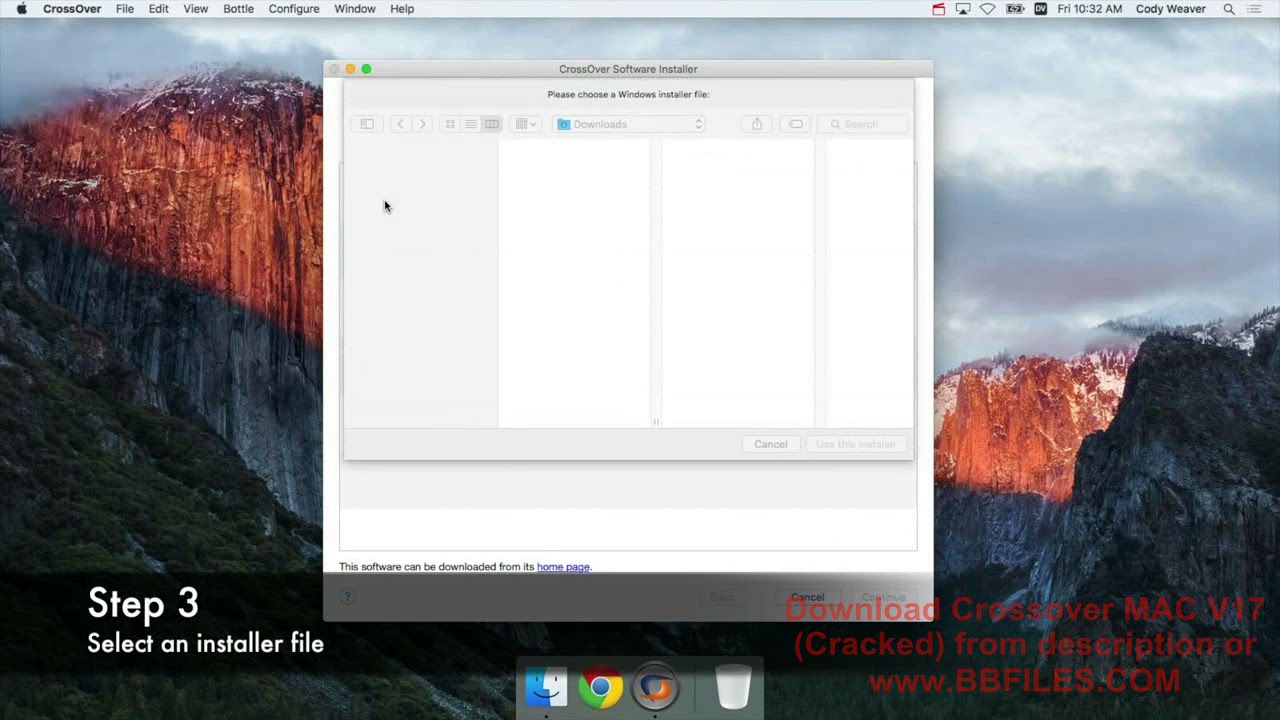Open the File menu
Screen dimensions: 1280x720
(125, 9)
